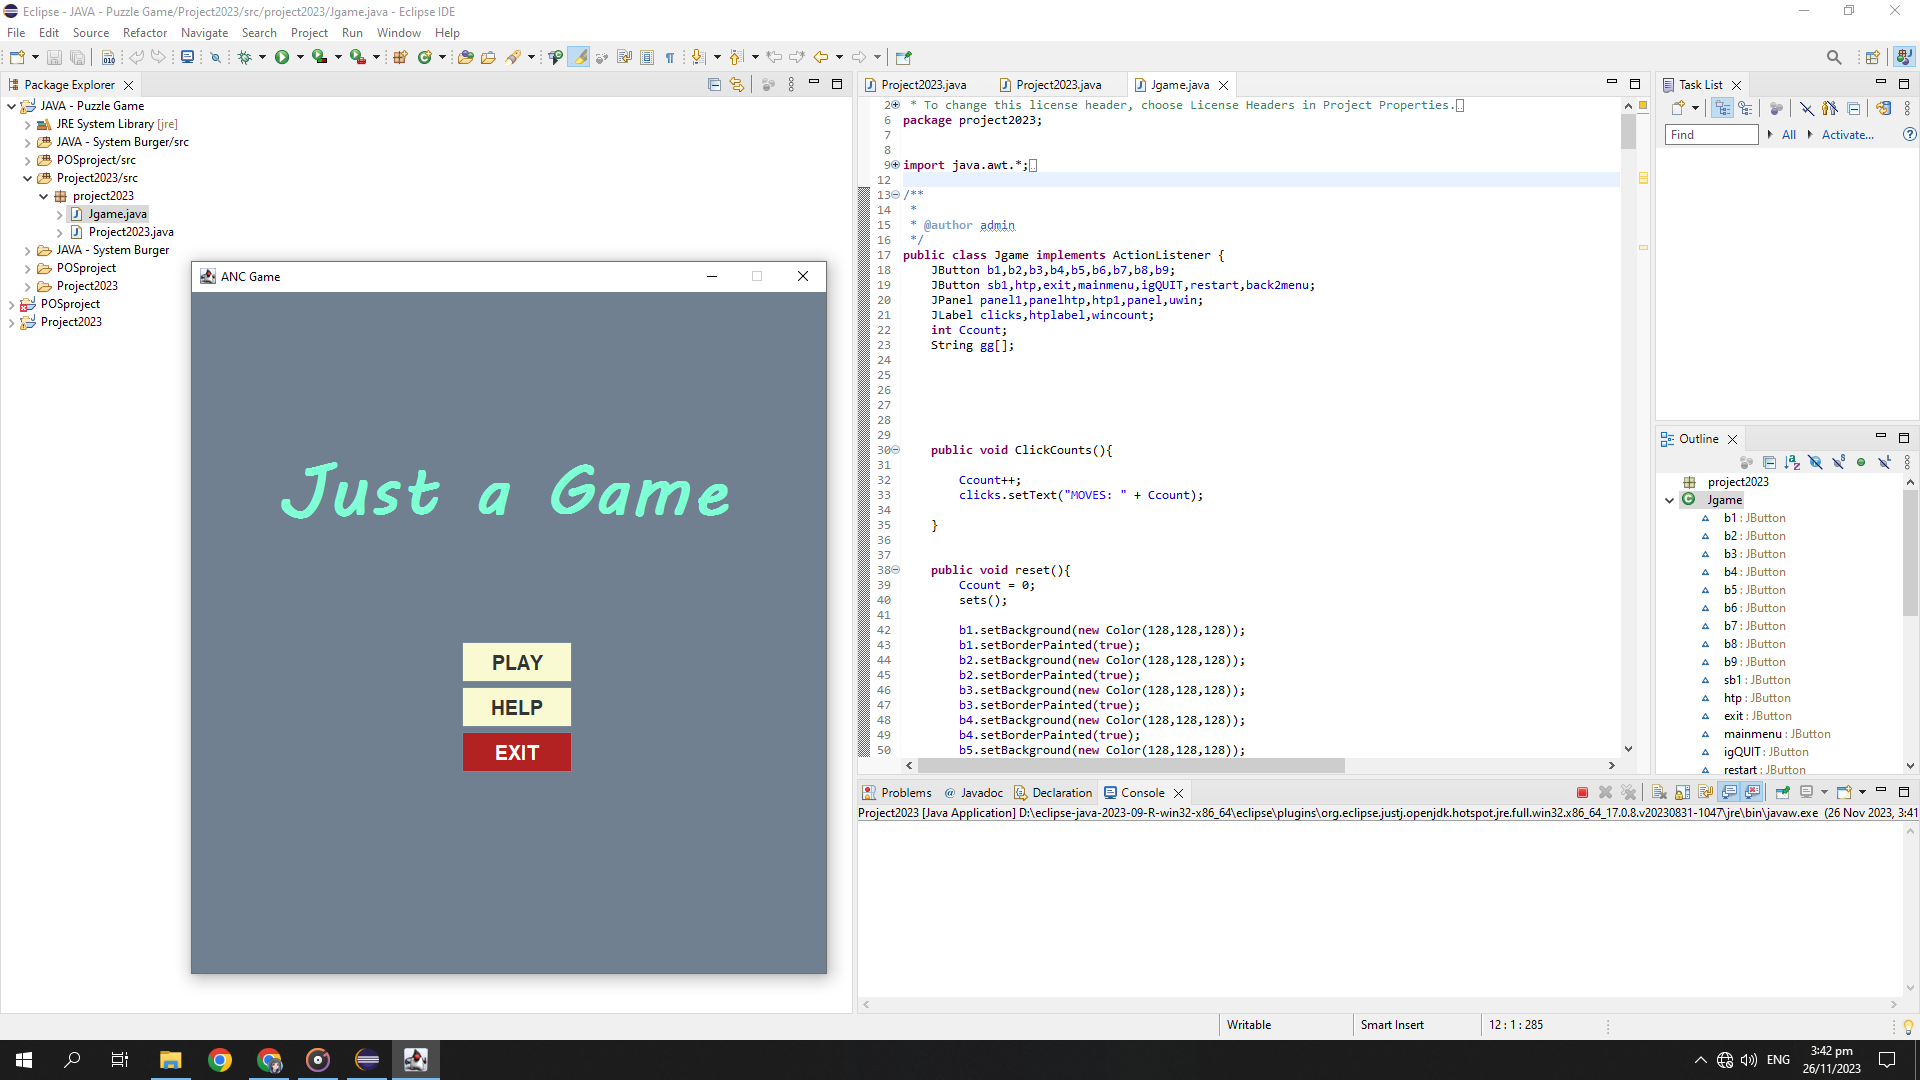Open File Explorer from the taskbar
The height and width of the screenshot is (1080, 1920).
click(x=171, y=1060)
